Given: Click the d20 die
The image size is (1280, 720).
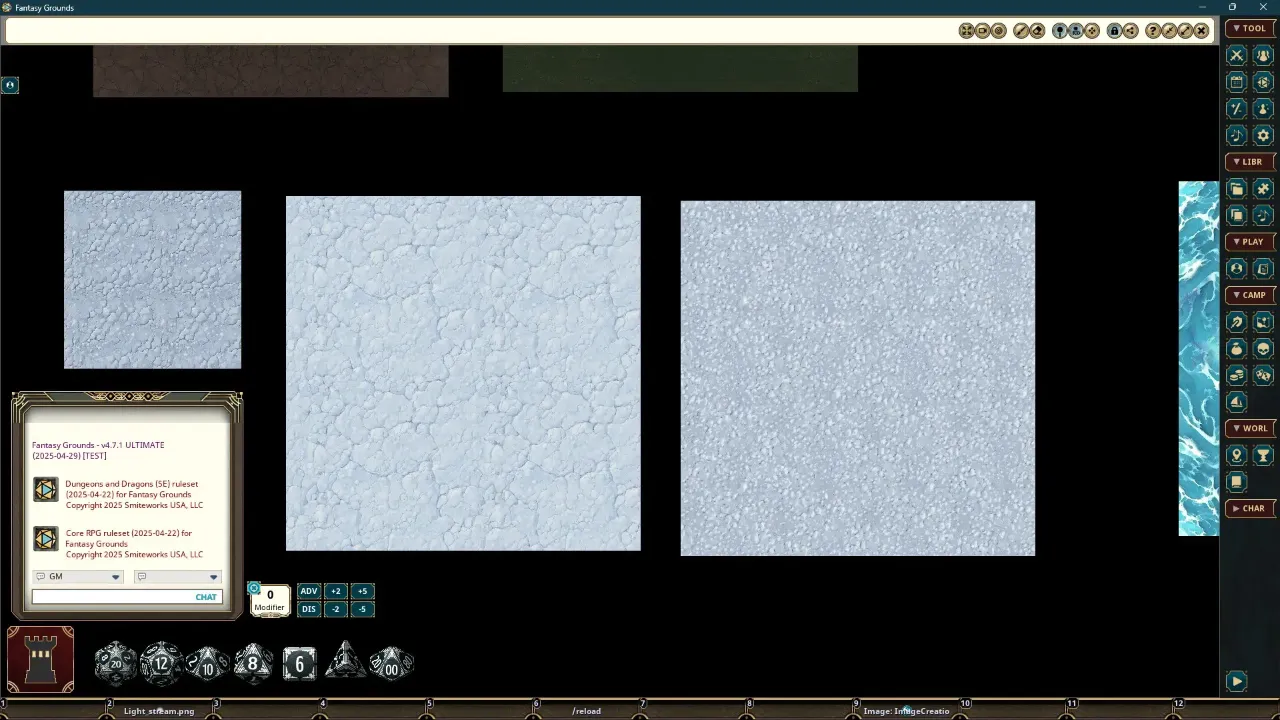Looking at the screenshot, I should [x=115, y=663].
